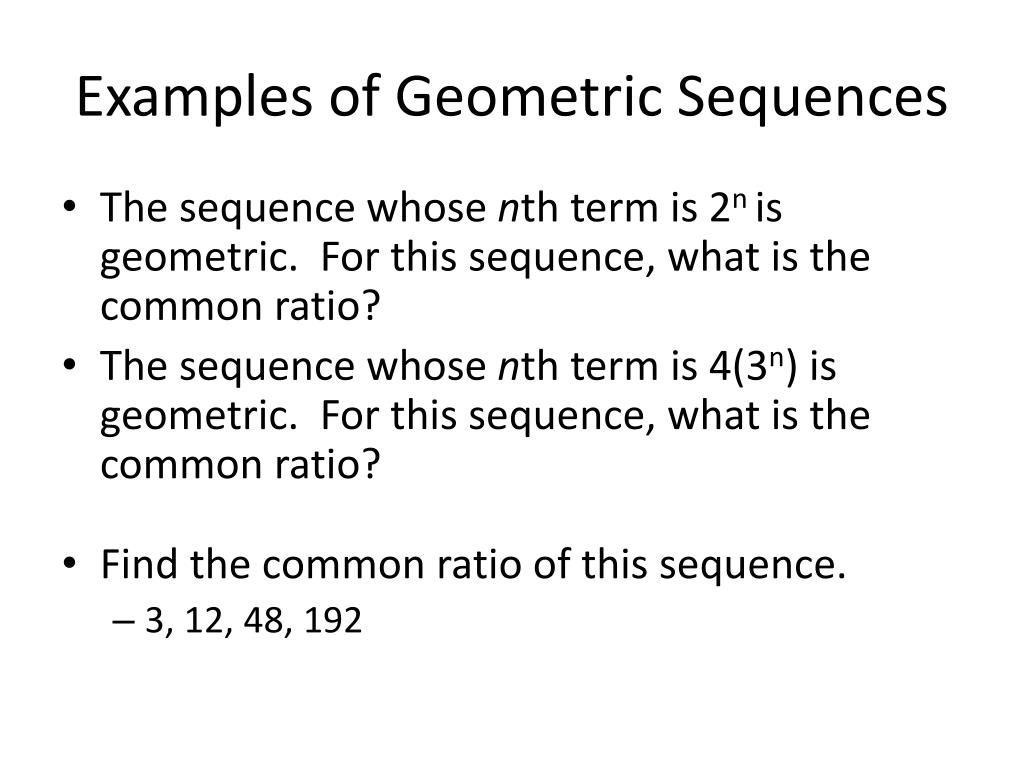Click the first bullet point marker
The image size is (1024, 768).
tap(70, 206)
